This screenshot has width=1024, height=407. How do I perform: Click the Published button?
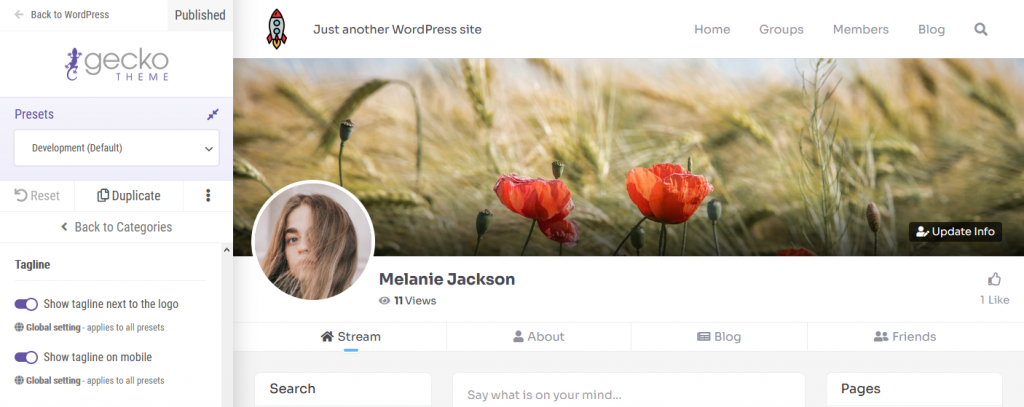[200, 15]
